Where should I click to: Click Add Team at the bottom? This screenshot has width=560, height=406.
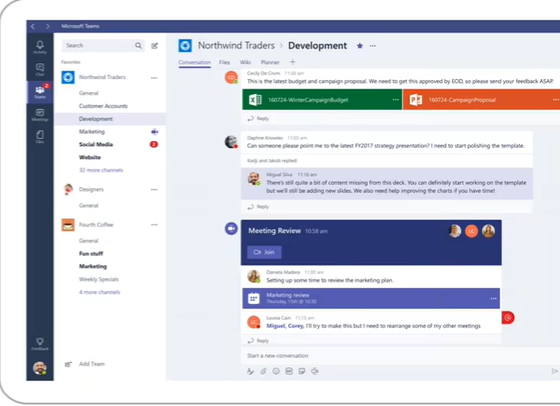(x=85, y=364)
